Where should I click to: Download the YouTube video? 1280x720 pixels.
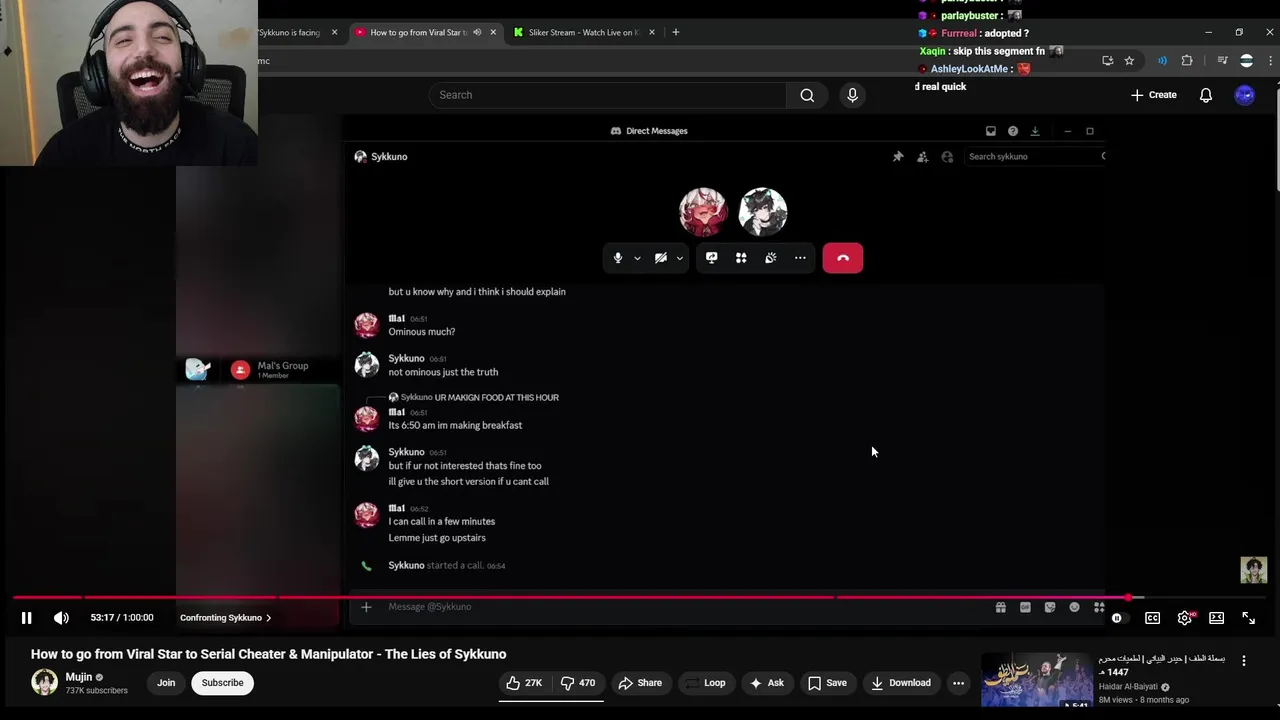[x=901, y=683]
